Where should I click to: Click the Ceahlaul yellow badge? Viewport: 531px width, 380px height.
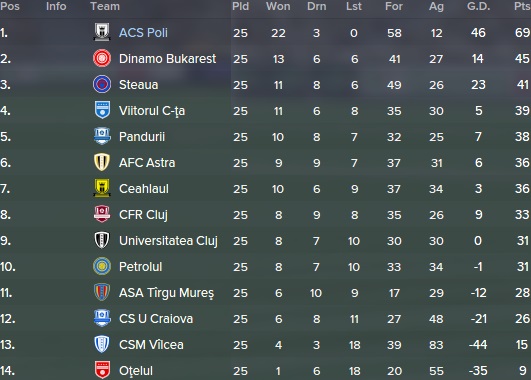(102, 188)
